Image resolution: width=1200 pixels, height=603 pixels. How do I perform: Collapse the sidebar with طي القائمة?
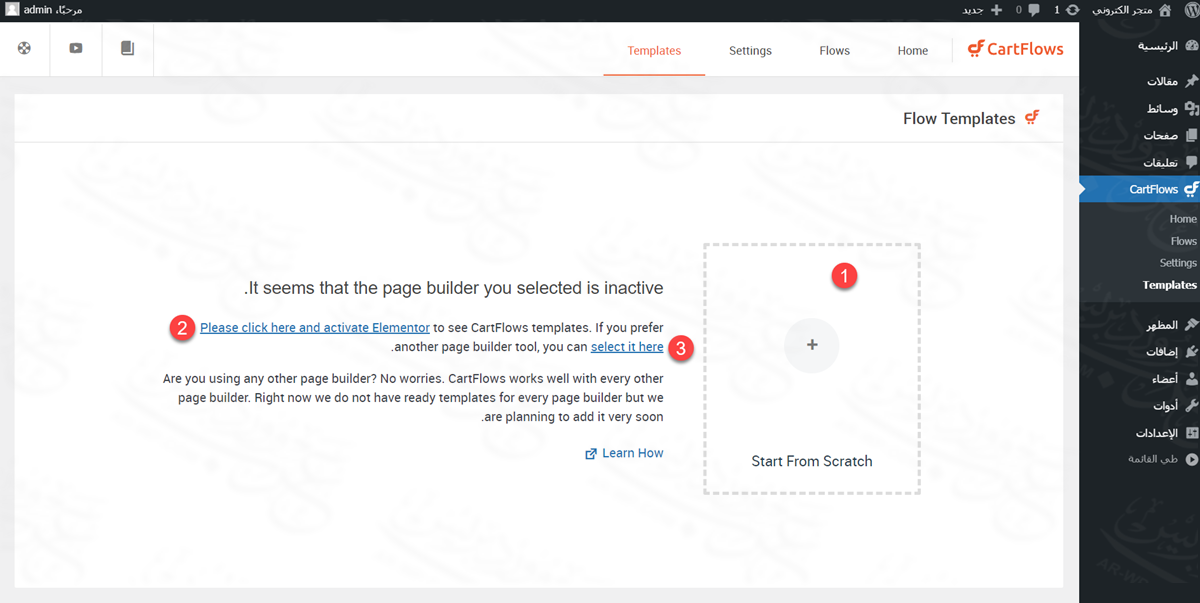[x=1139, y=459]
